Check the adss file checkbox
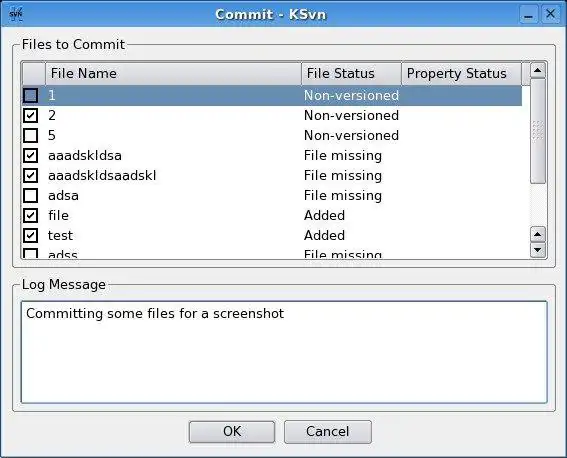Viewport: 567px width, 458px height. [x=30, y=253]
